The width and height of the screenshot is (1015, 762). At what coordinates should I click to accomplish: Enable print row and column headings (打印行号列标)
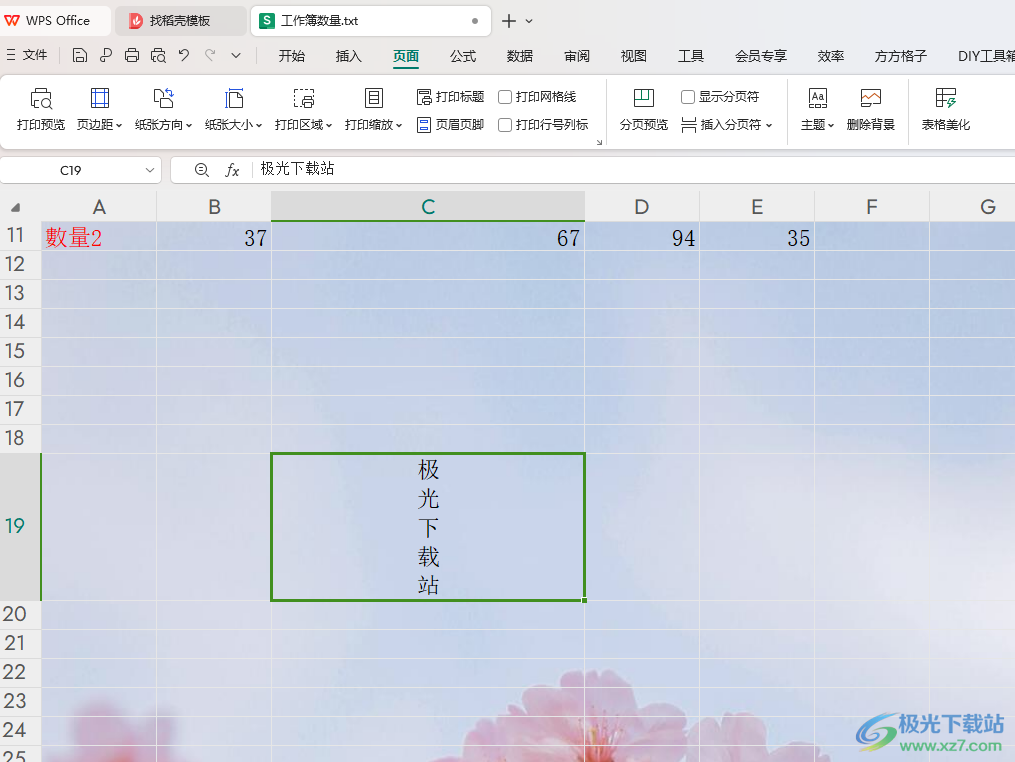(505, 125)
